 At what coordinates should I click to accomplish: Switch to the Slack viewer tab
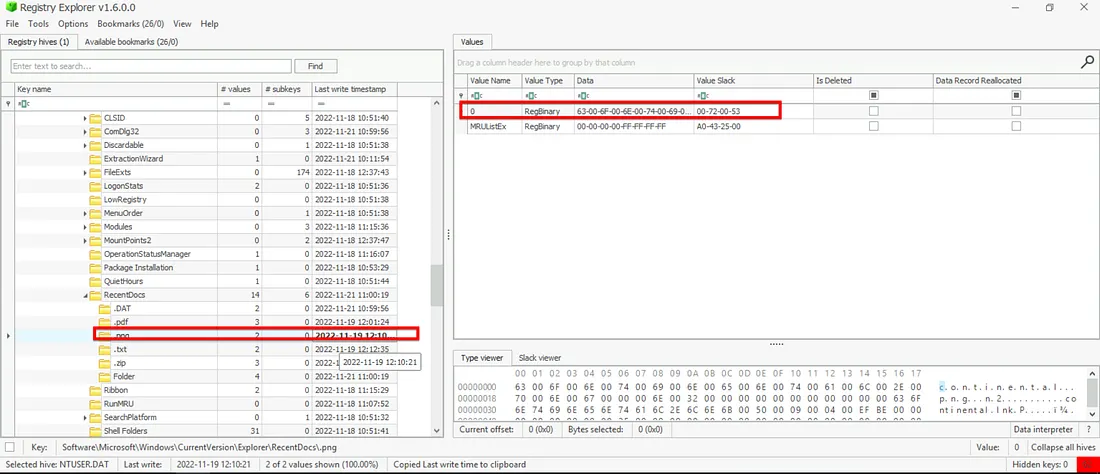tap(537, 358)
